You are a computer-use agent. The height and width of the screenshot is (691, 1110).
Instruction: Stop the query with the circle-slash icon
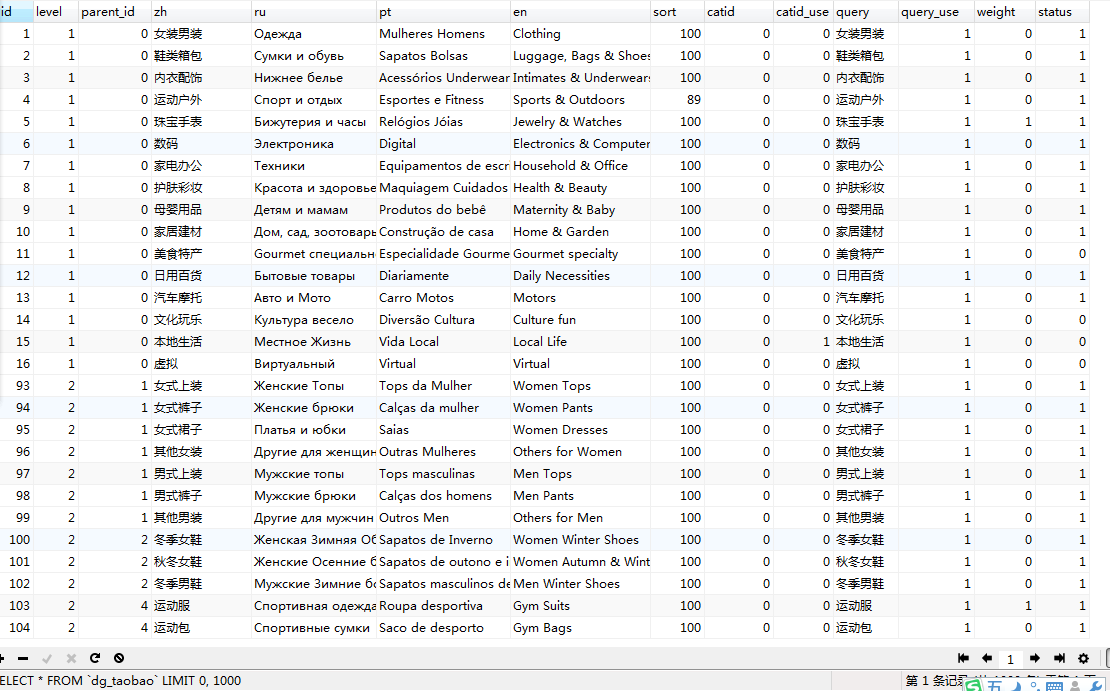pos(119,658)
